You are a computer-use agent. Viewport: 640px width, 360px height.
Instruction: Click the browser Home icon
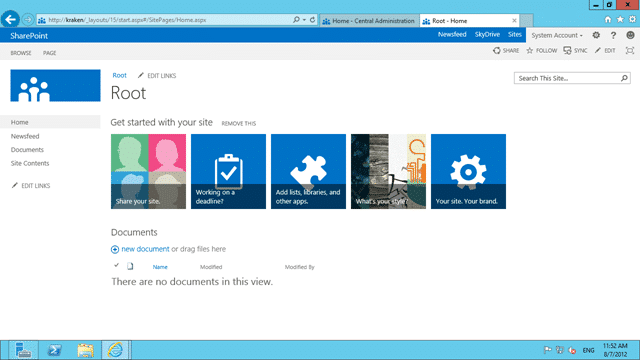click(608, 19)
